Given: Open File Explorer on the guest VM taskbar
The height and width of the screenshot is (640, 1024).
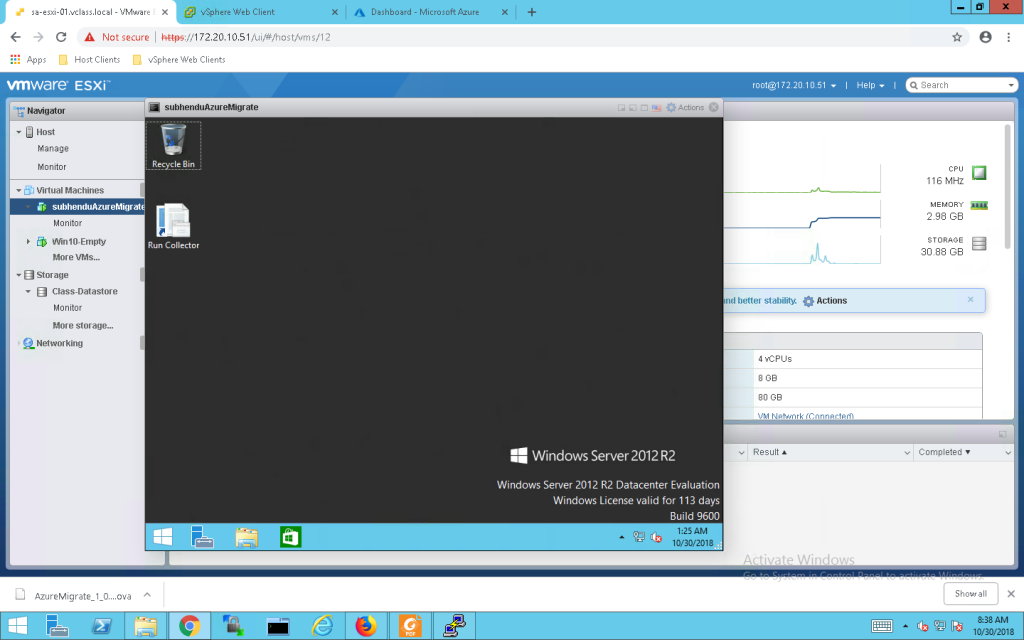Looking at the screenshot, I should click(x=246, y=537).
